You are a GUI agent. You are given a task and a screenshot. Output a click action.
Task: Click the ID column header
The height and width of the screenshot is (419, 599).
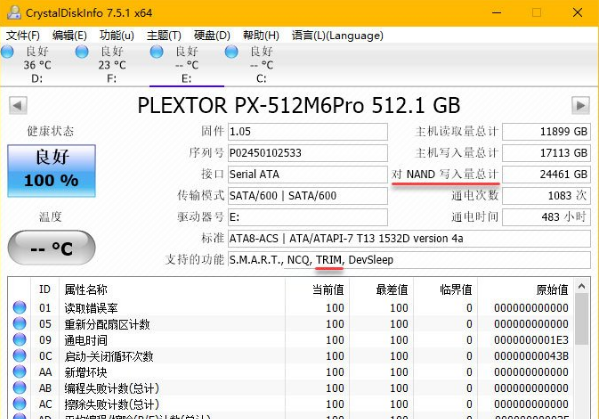point(45,289)
